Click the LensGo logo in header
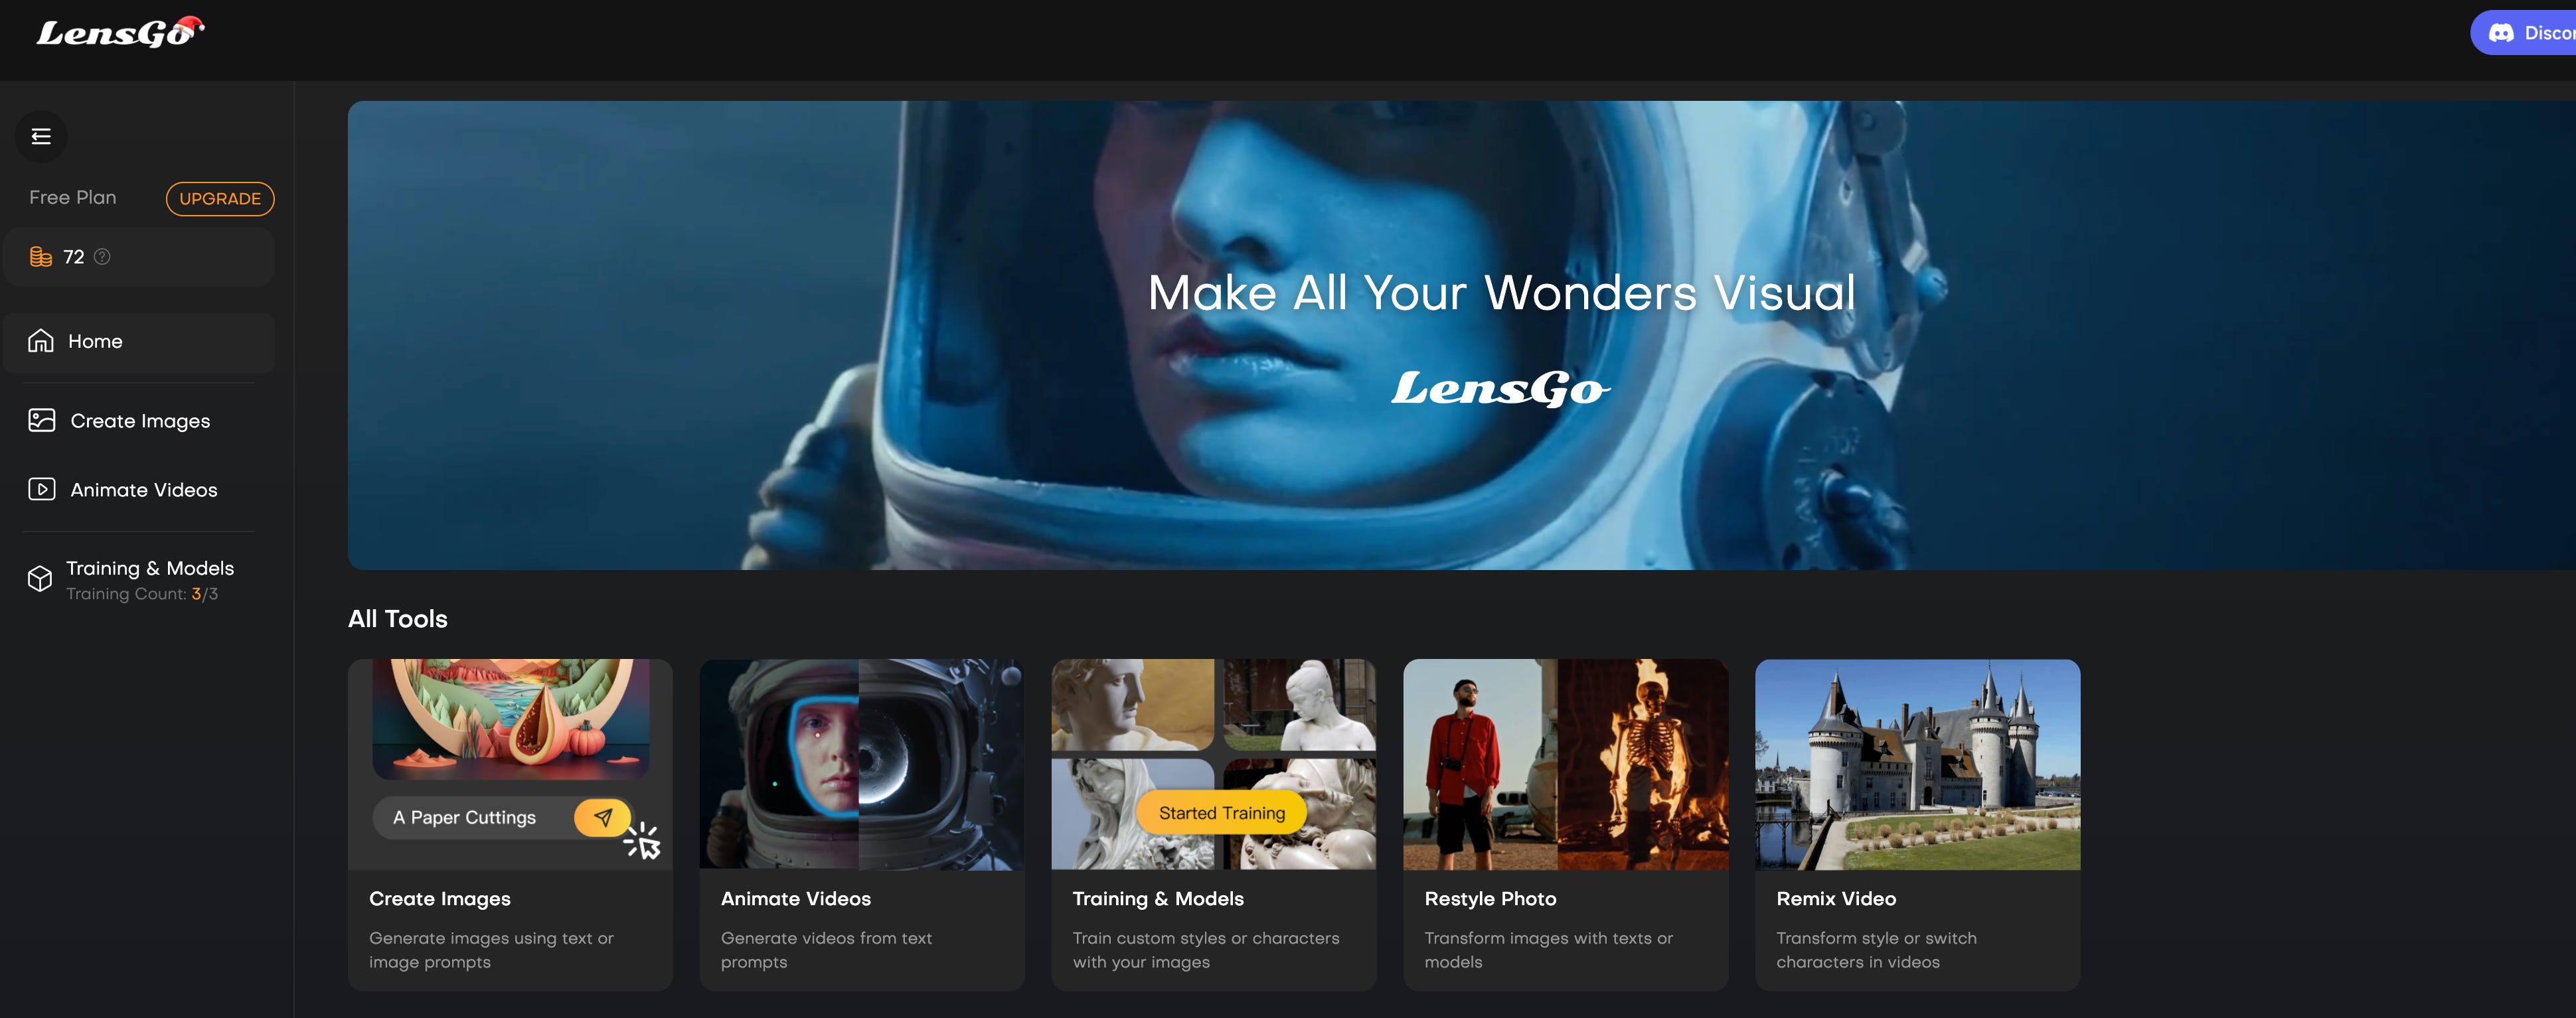This screenshot has width=2576, height=1018. pyautogui.click(x=120, y=32)
